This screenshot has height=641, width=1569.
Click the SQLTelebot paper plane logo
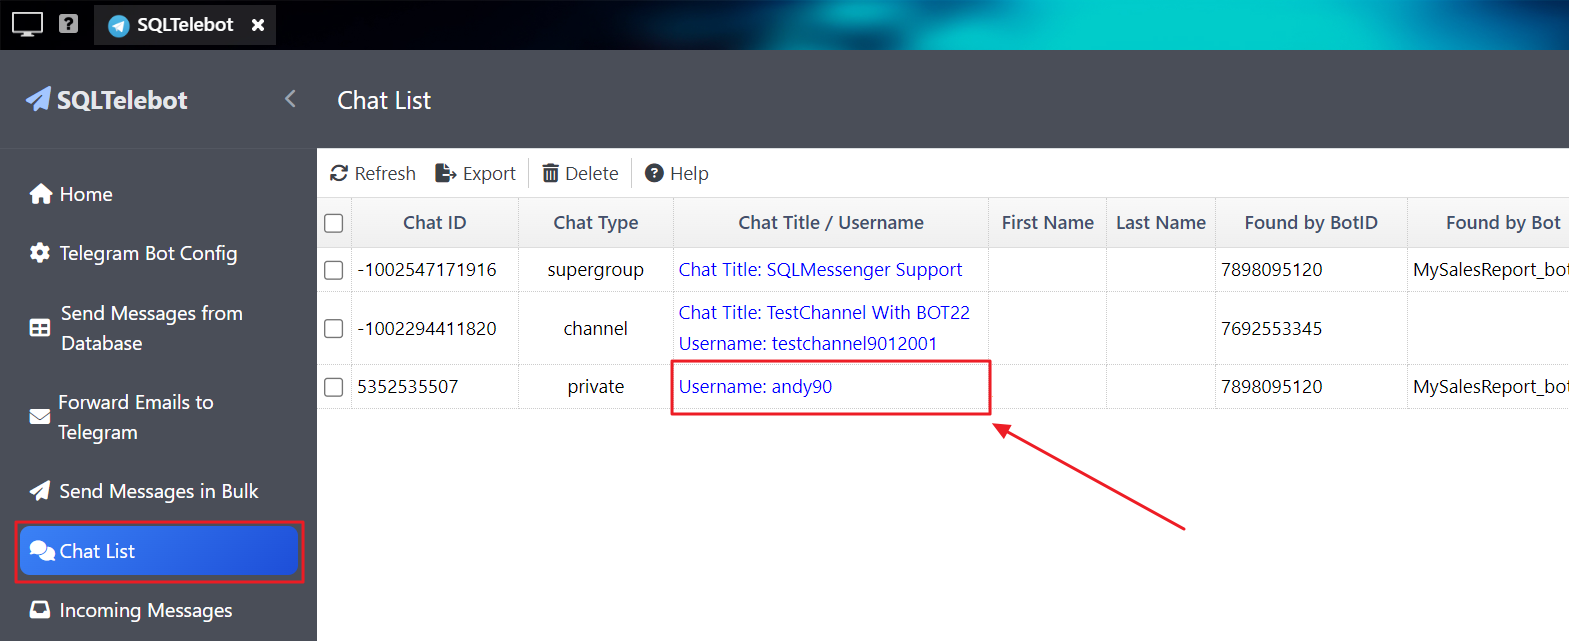[38, 99]
